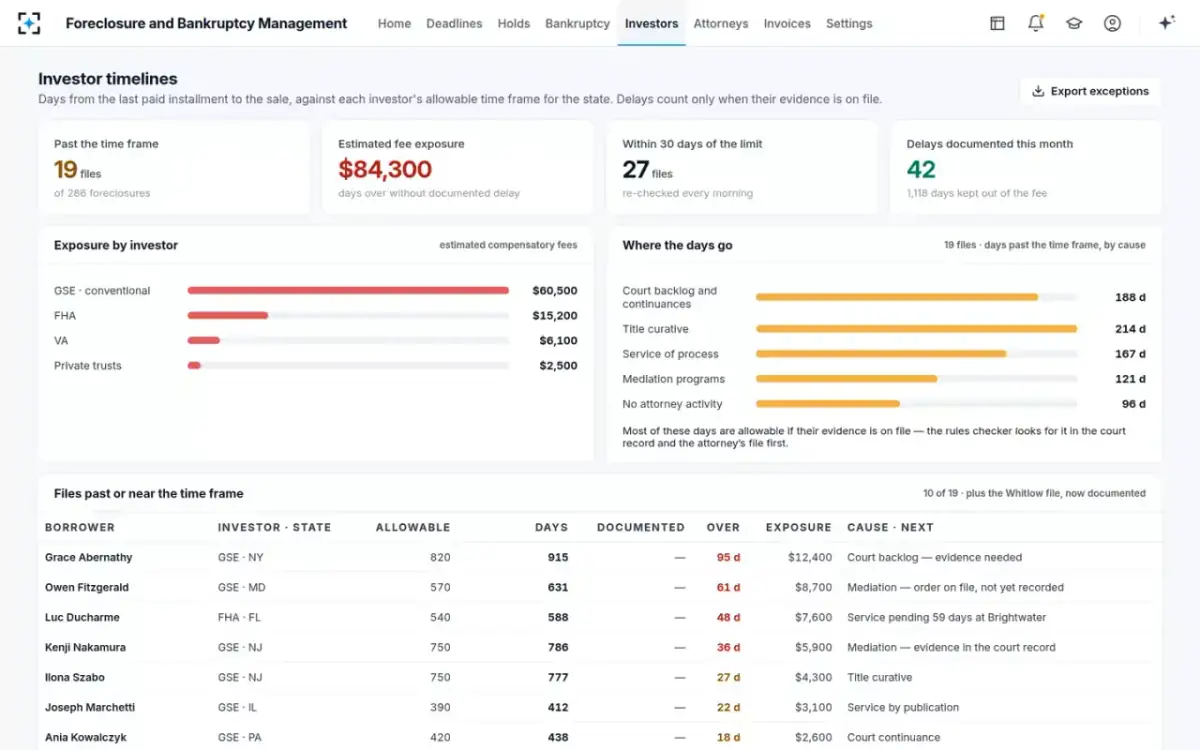The image size is (1200, 750).
Task: Open Delays documented this month card
Action: (x=1026, y=167)
